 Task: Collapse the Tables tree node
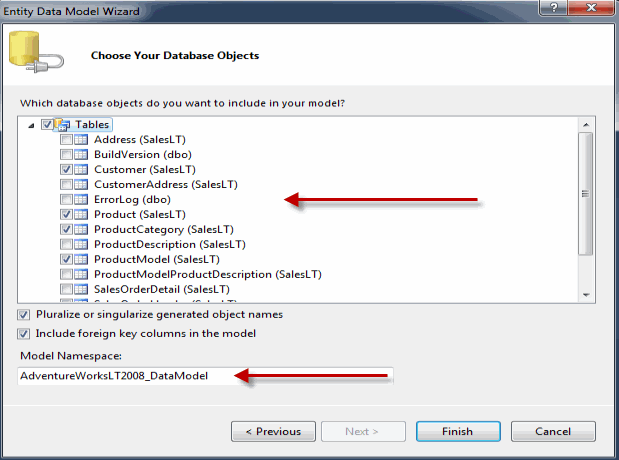pyautogui.click(x=31, y=126)
